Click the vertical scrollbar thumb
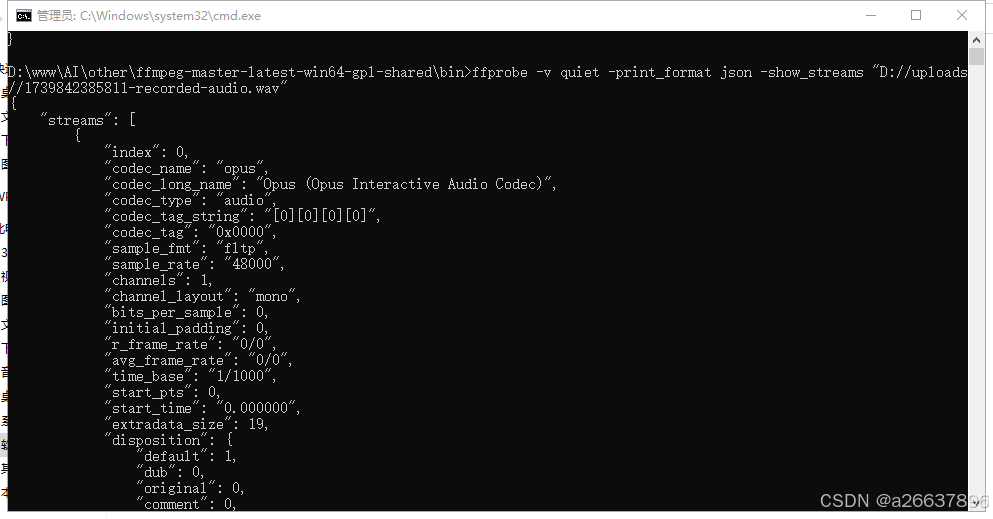The height and width of the screenshot is (519, 993). pos(976,56)
